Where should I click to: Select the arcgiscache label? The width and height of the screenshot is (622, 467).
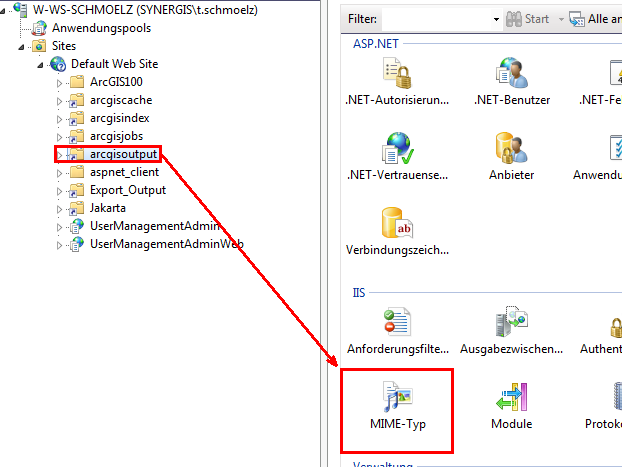tap(121, 100)
